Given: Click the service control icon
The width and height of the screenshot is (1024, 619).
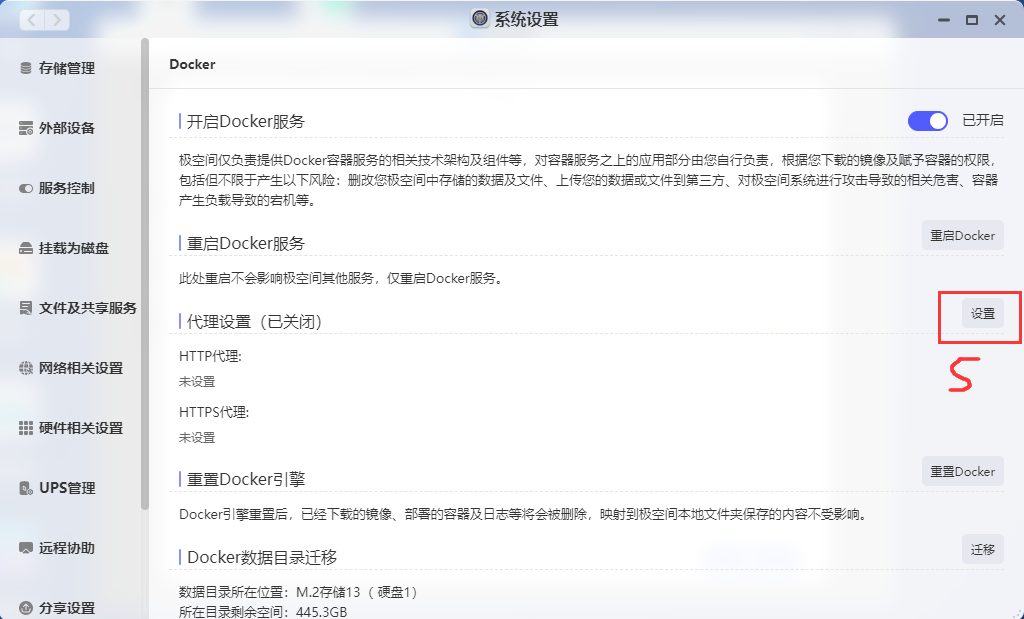Looking at the screenshot, I should coord(26,188).
